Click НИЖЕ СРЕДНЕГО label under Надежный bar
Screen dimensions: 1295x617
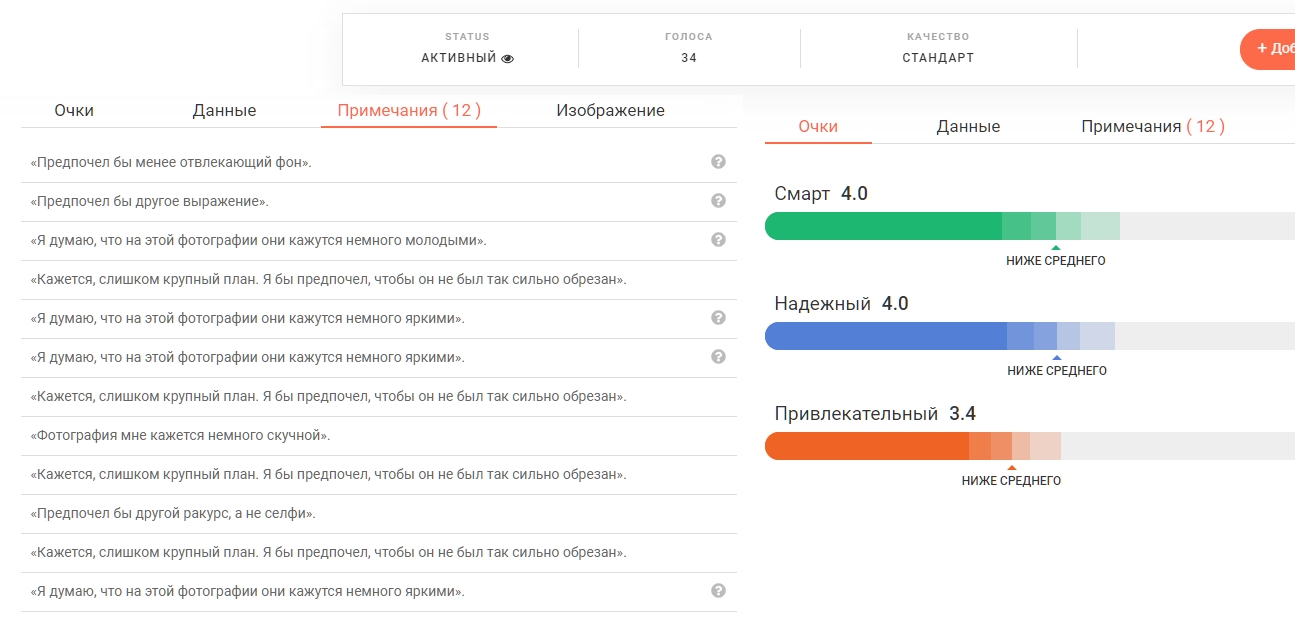1057,371
